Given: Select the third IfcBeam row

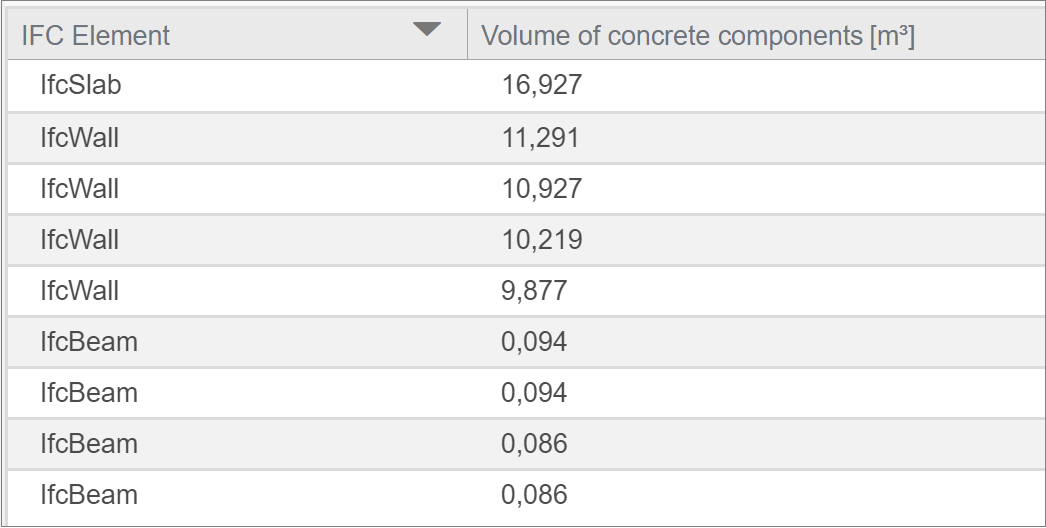Looking at the screenshot, I should [527, 444].
